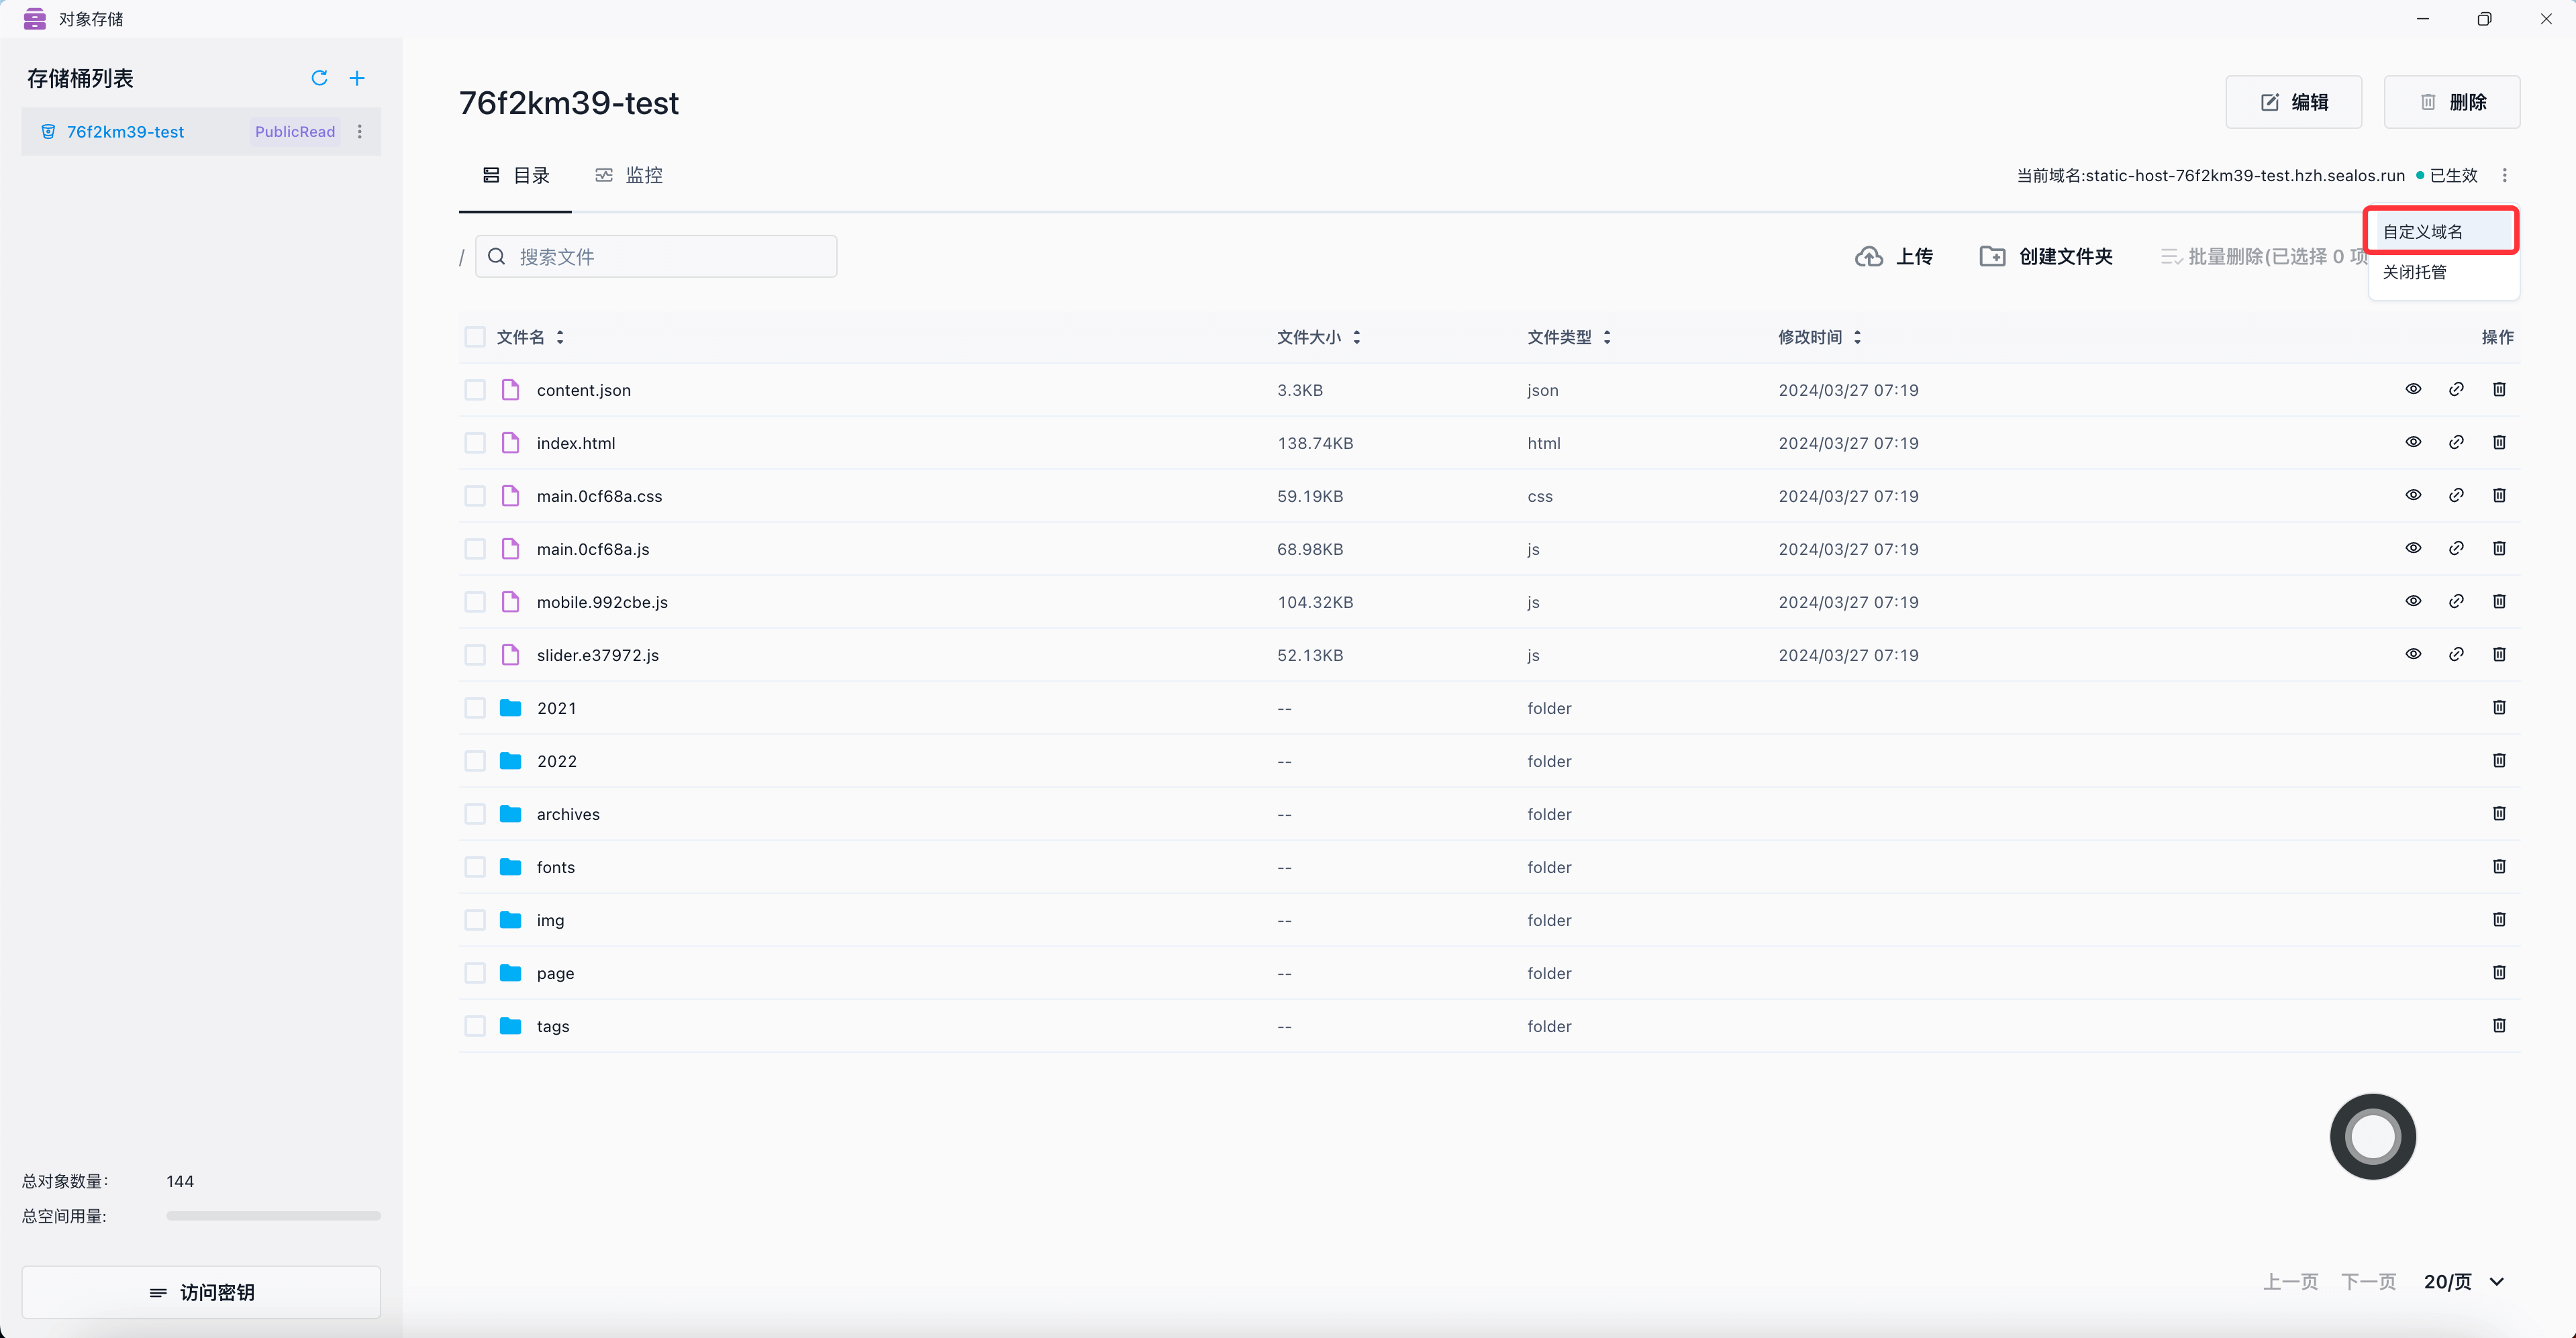Viewport: 2576px width, 1338px height.
Task: Check the archives folder checkbox
Action: 475,814
